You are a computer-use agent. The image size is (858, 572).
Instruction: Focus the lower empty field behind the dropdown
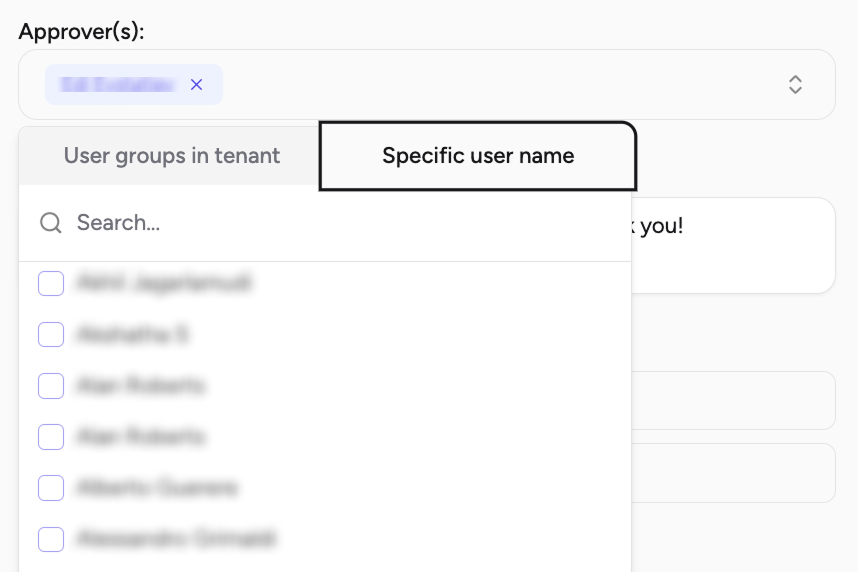click(x=733, y=473)
